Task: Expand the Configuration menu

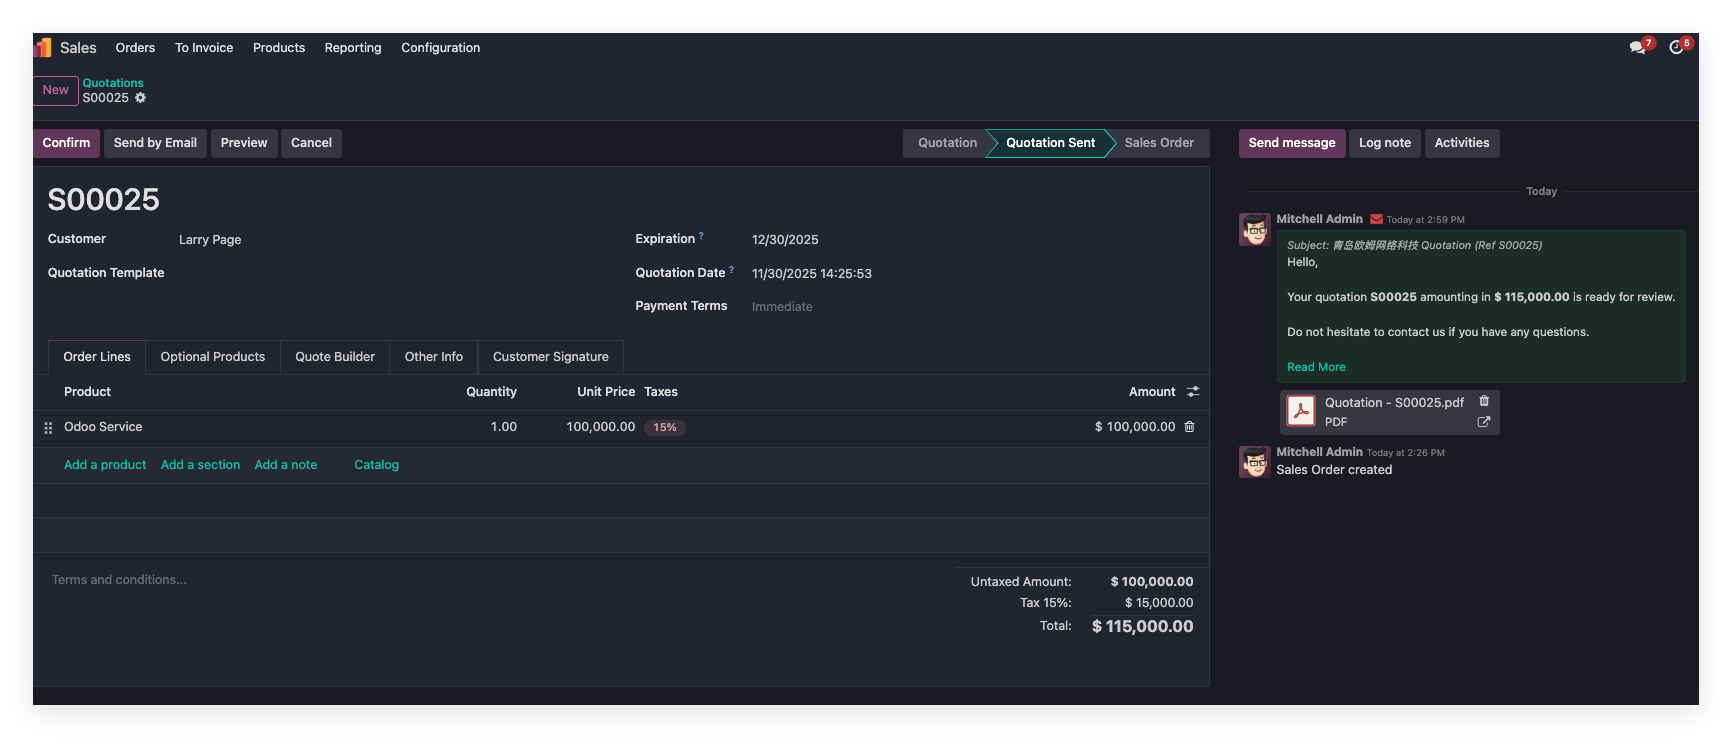Action: [x=440, y=48]
